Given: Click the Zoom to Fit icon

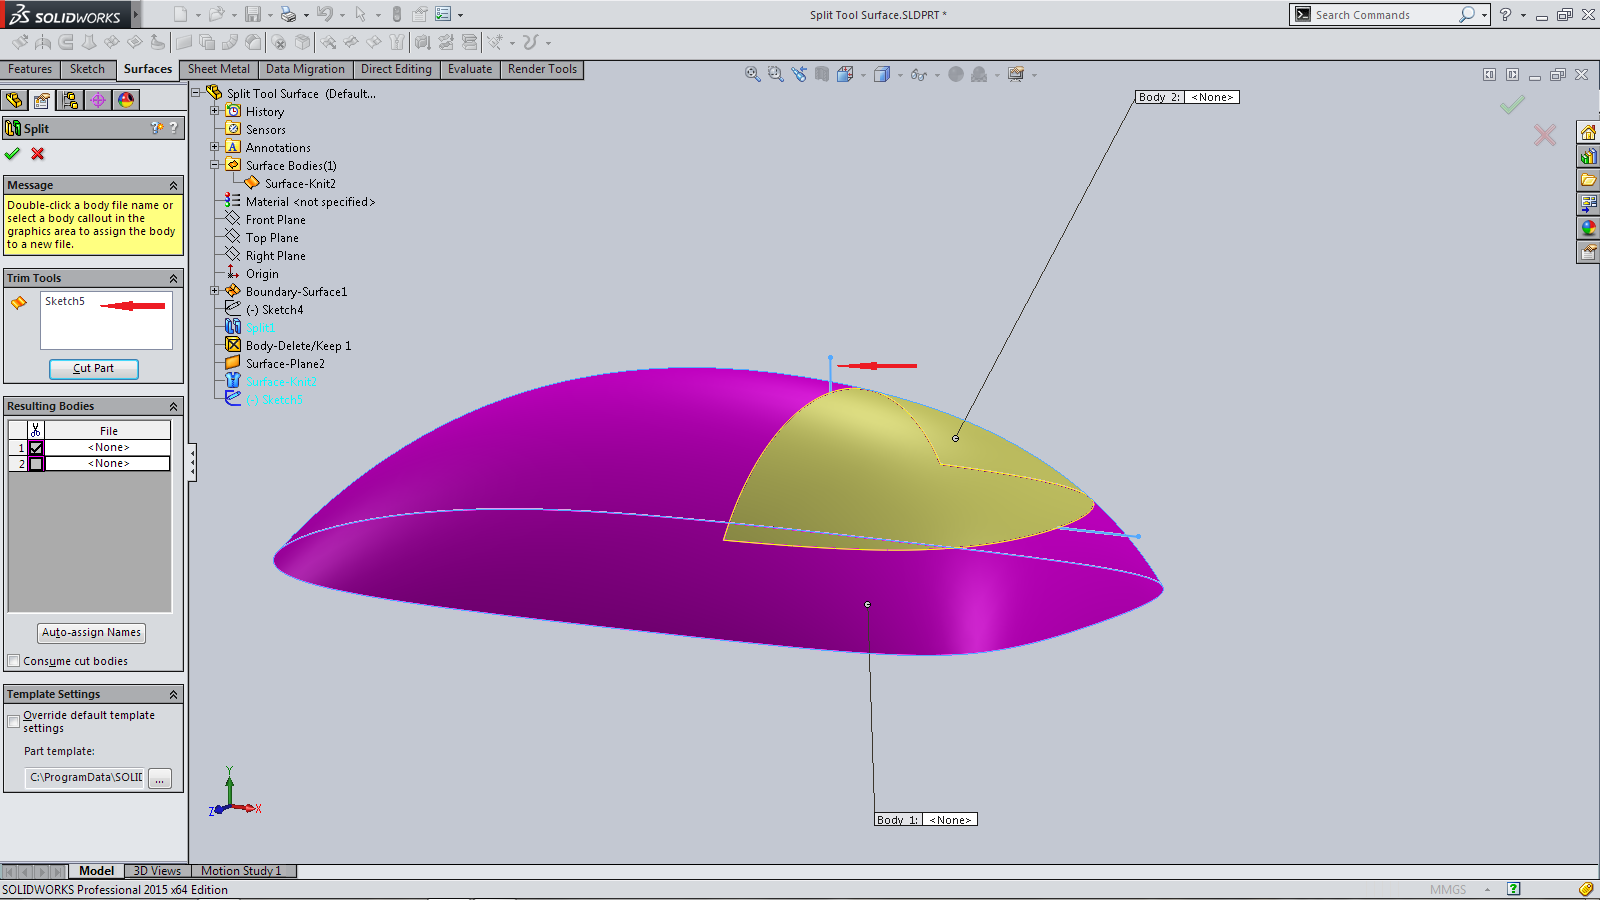Looking at the screenshot, I should tap(753, 74).
